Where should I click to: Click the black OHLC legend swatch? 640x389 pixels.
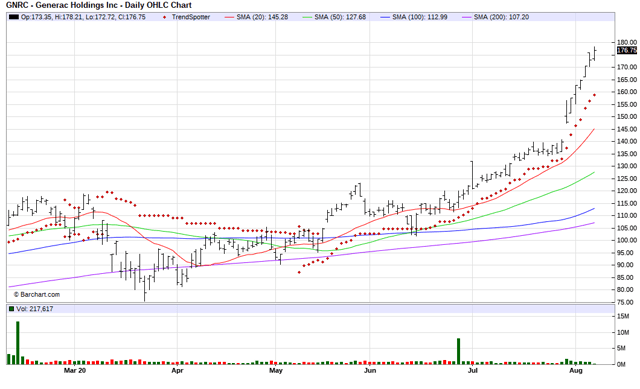[14, 17]
